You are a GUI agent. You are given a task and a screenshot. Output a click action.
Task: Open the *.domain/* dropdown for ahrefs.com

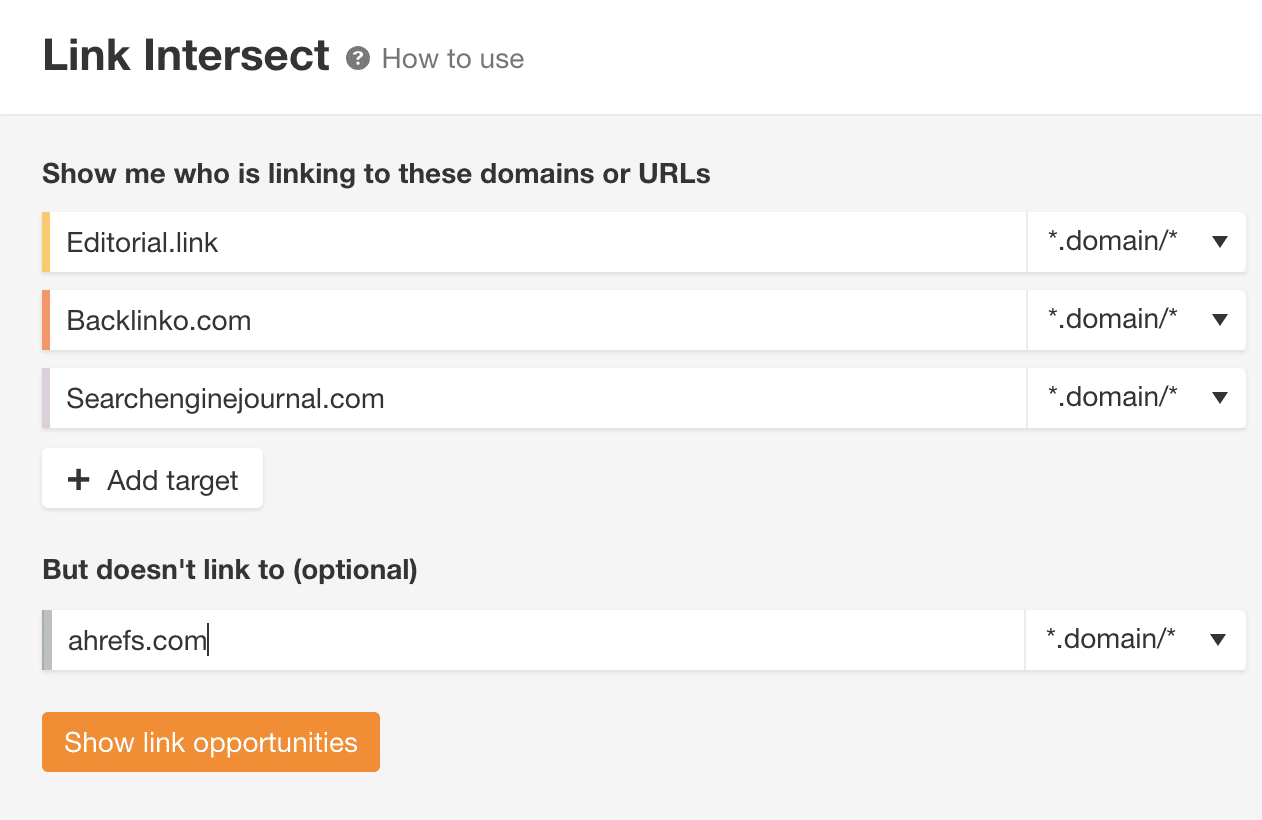click(1136, 639)
